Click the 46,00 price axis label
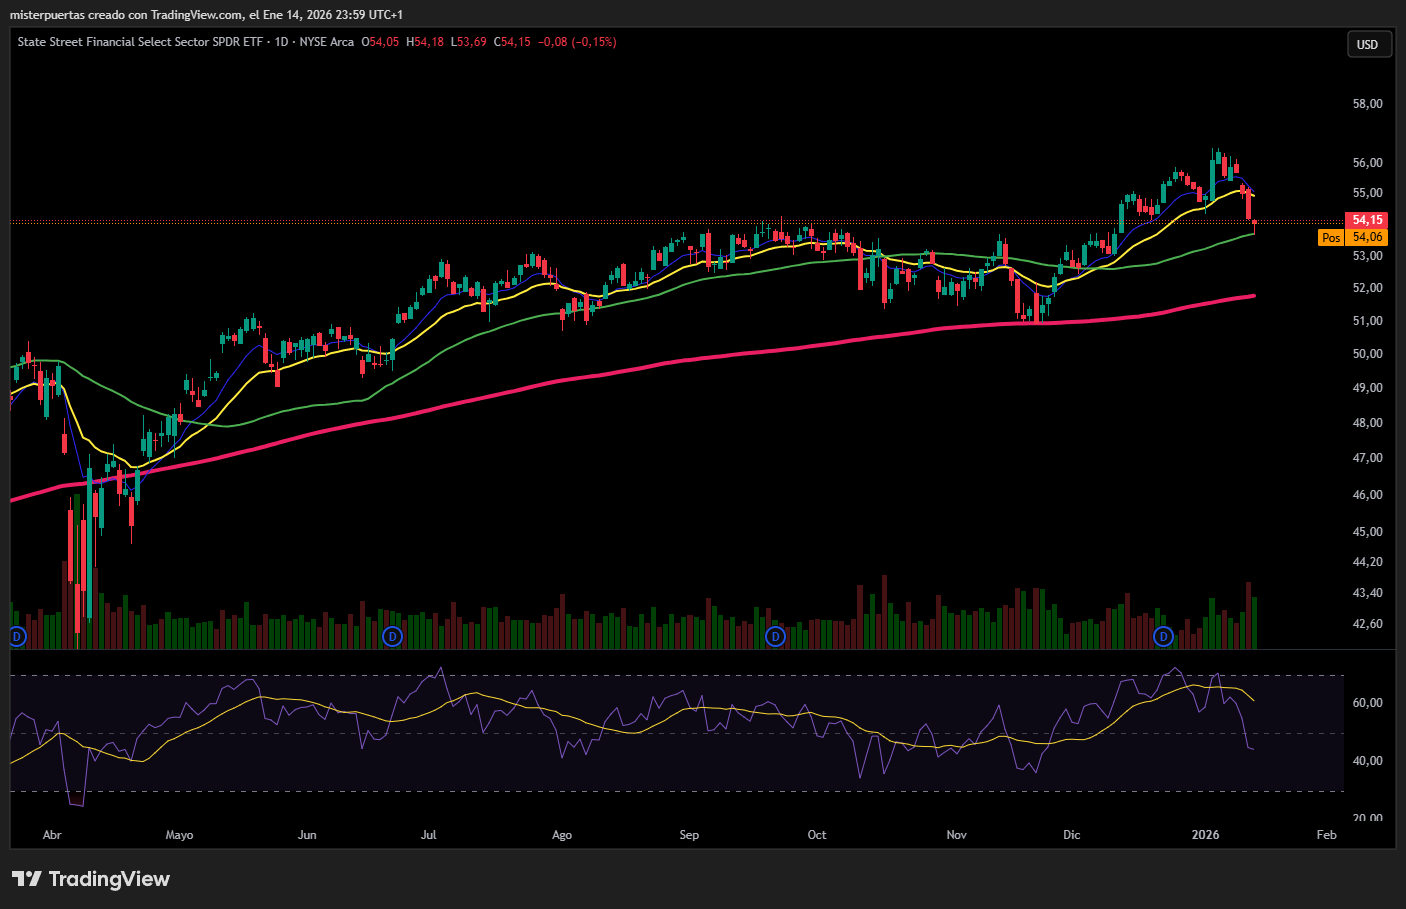 tap(1367, 495)
